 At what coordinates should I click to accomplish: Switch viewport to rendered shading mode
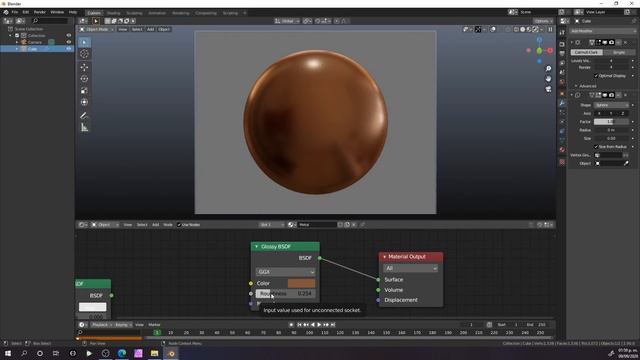(535, 29)
